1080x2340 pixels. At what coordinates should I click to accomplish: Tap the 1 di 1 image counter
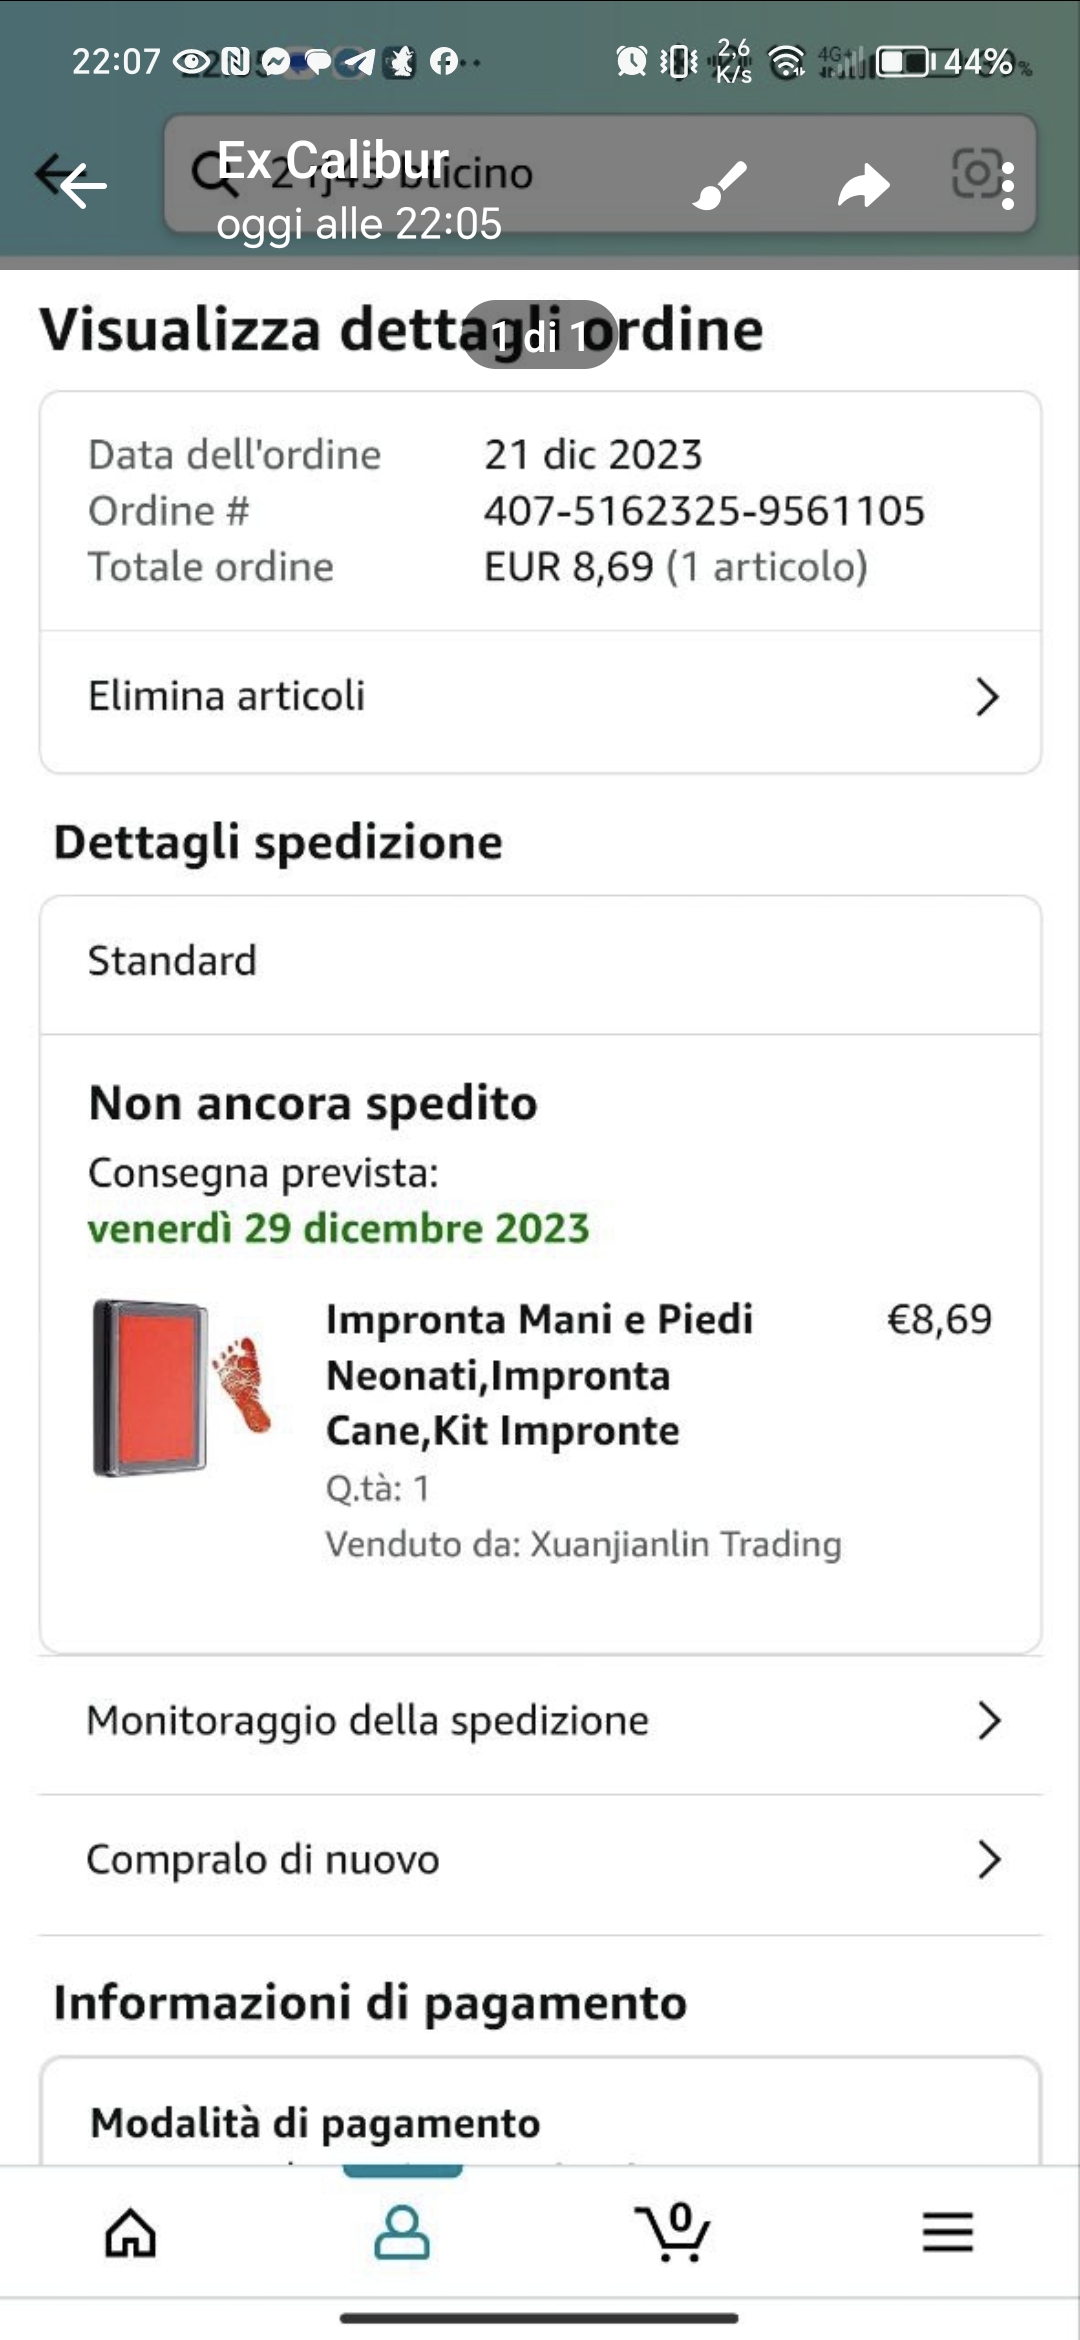540,335
